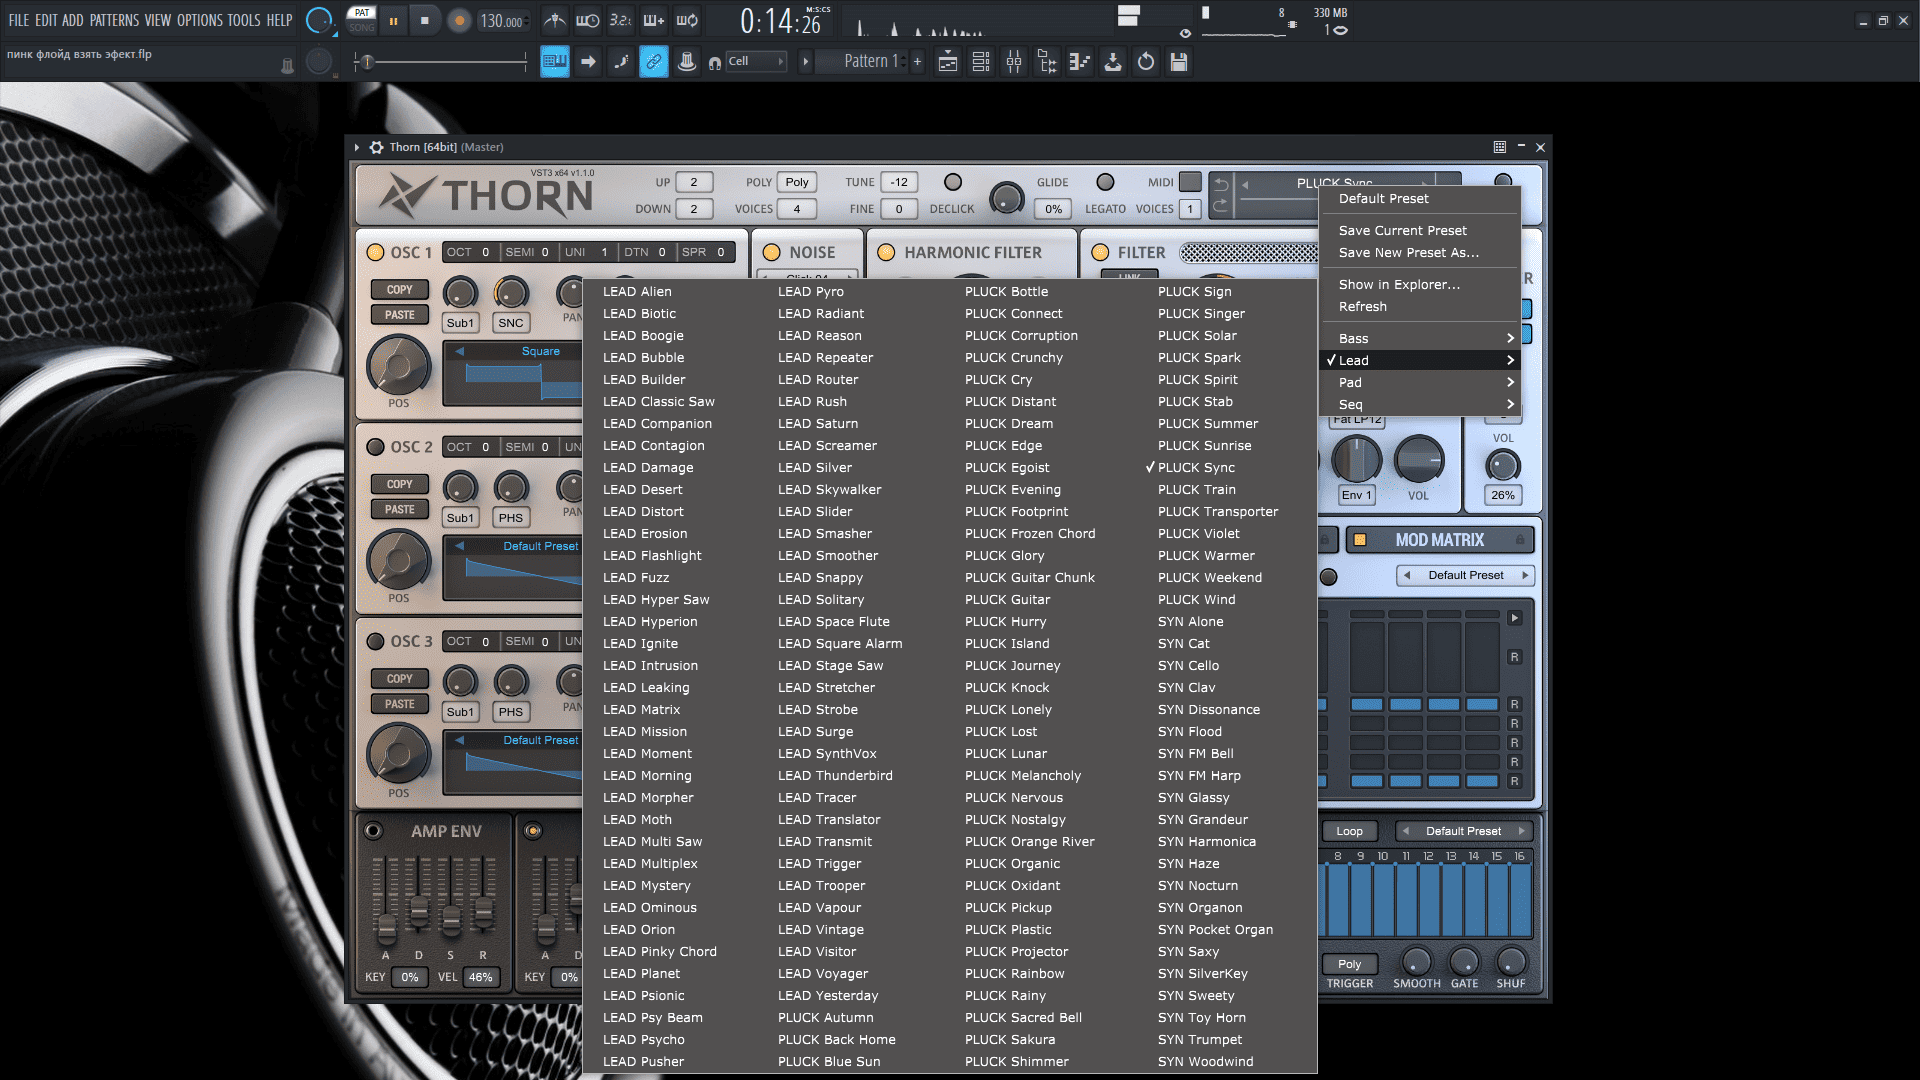Click the Poly TRIGGER button
This screenshot has width=1920, height=1080.
point(1349,965)
